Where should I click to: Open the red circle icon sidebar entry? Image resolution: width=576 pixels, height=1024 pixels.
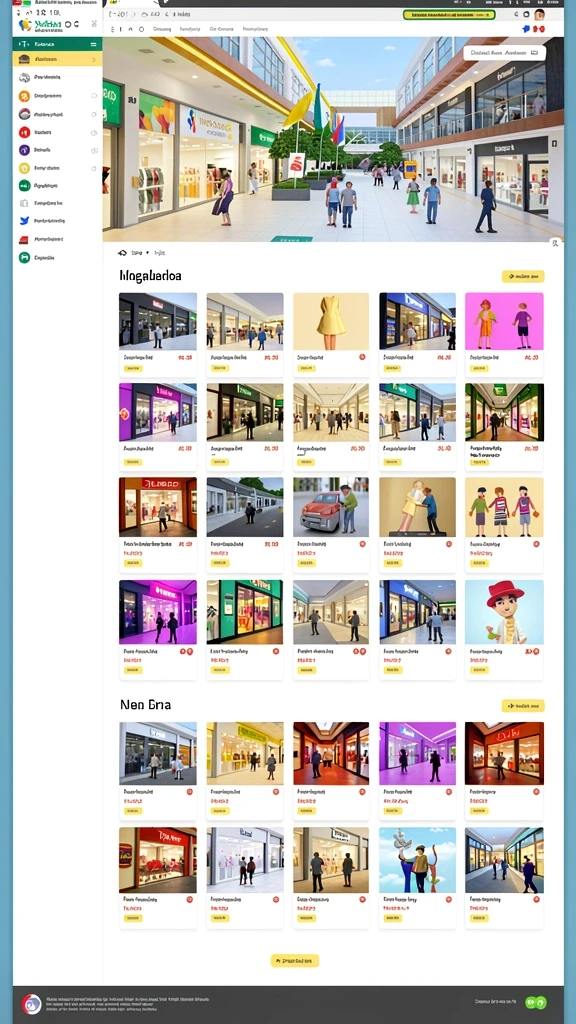click(x=24, y=133)
